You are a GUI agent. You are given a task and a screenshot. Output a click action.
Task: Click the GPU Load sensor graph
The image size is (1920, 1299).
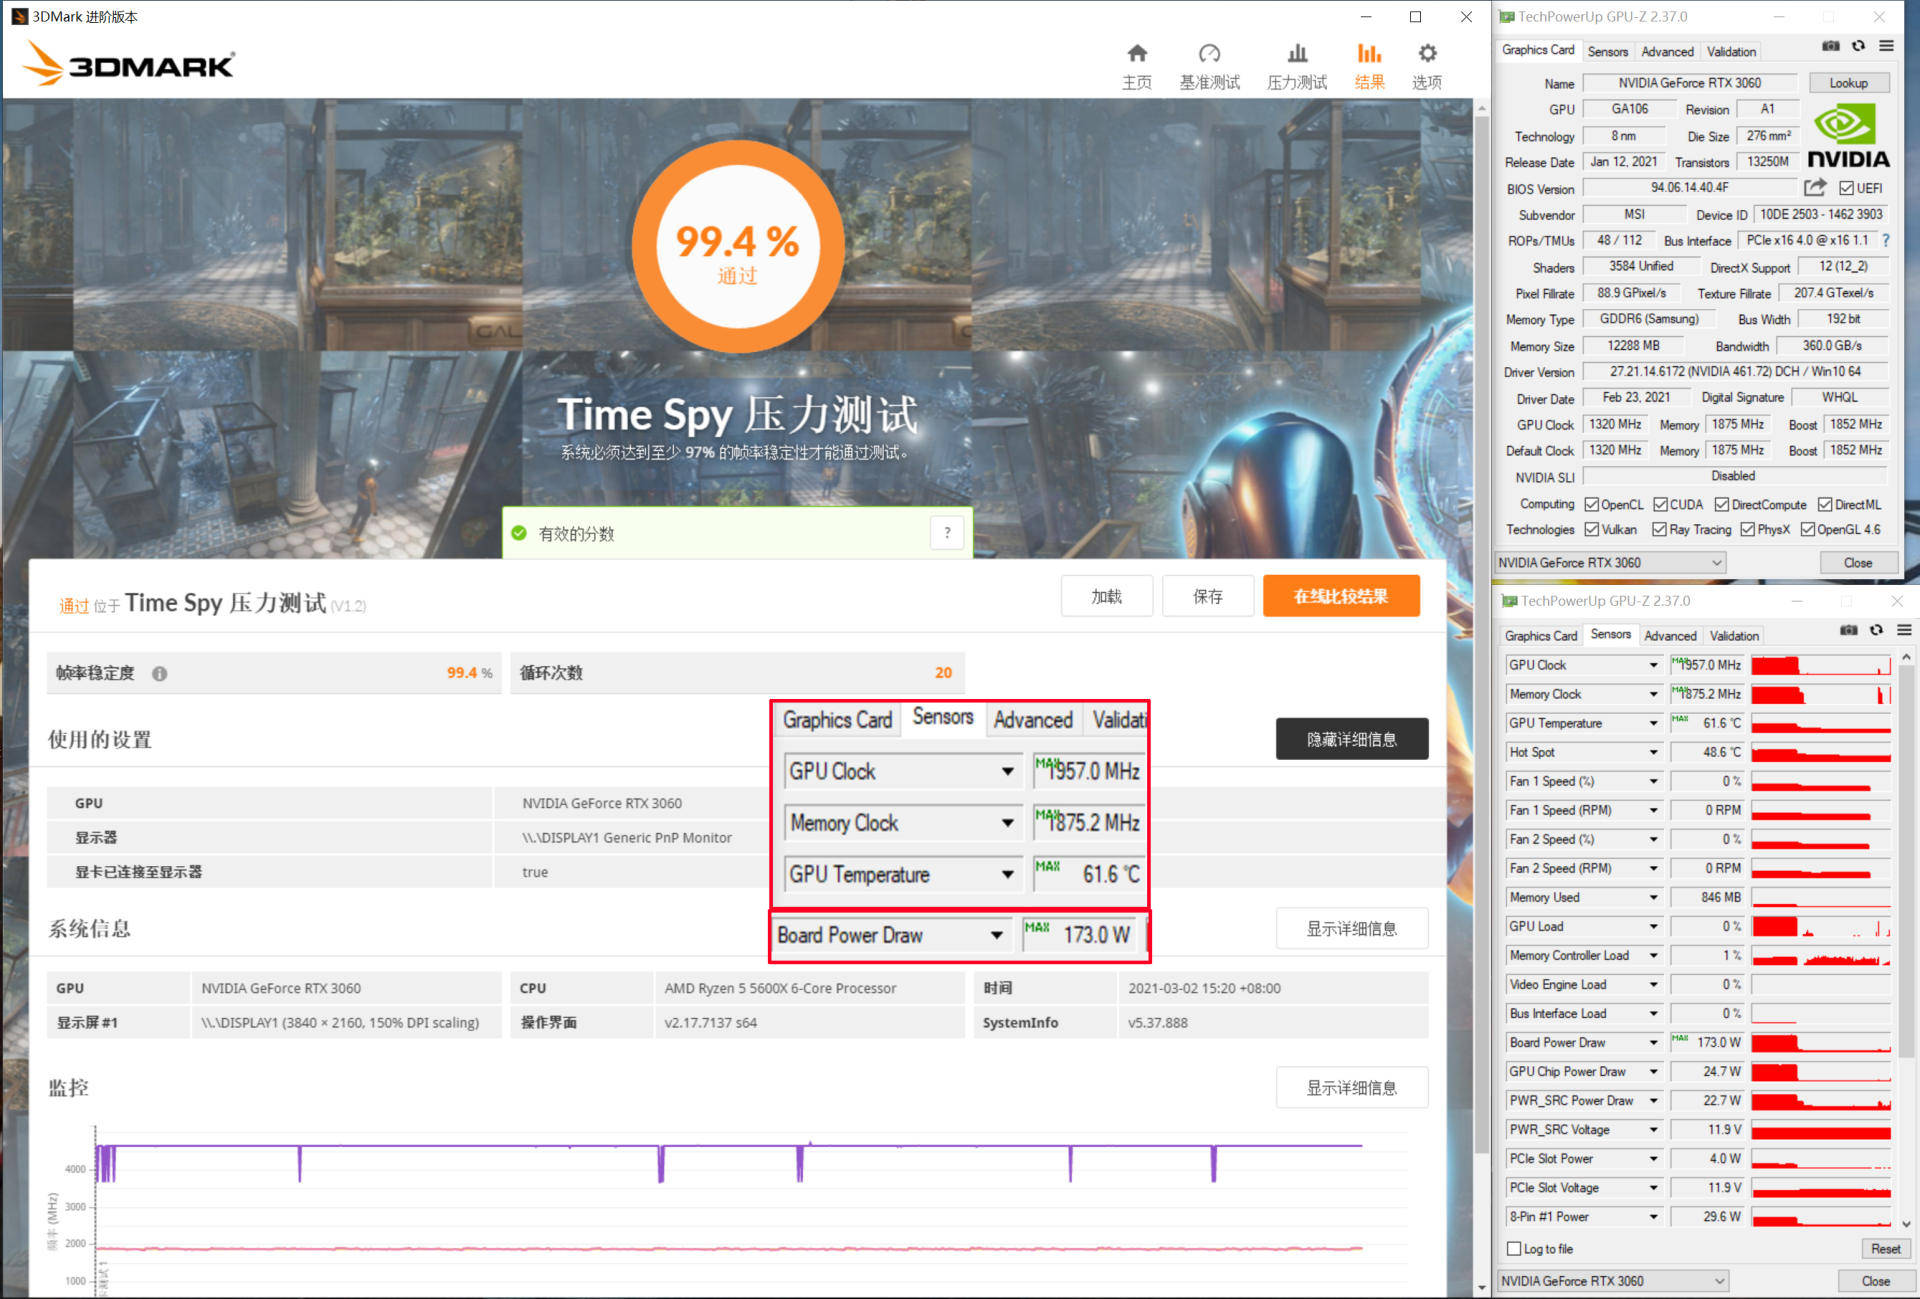pyautogui.click(x=1820, y=927)
